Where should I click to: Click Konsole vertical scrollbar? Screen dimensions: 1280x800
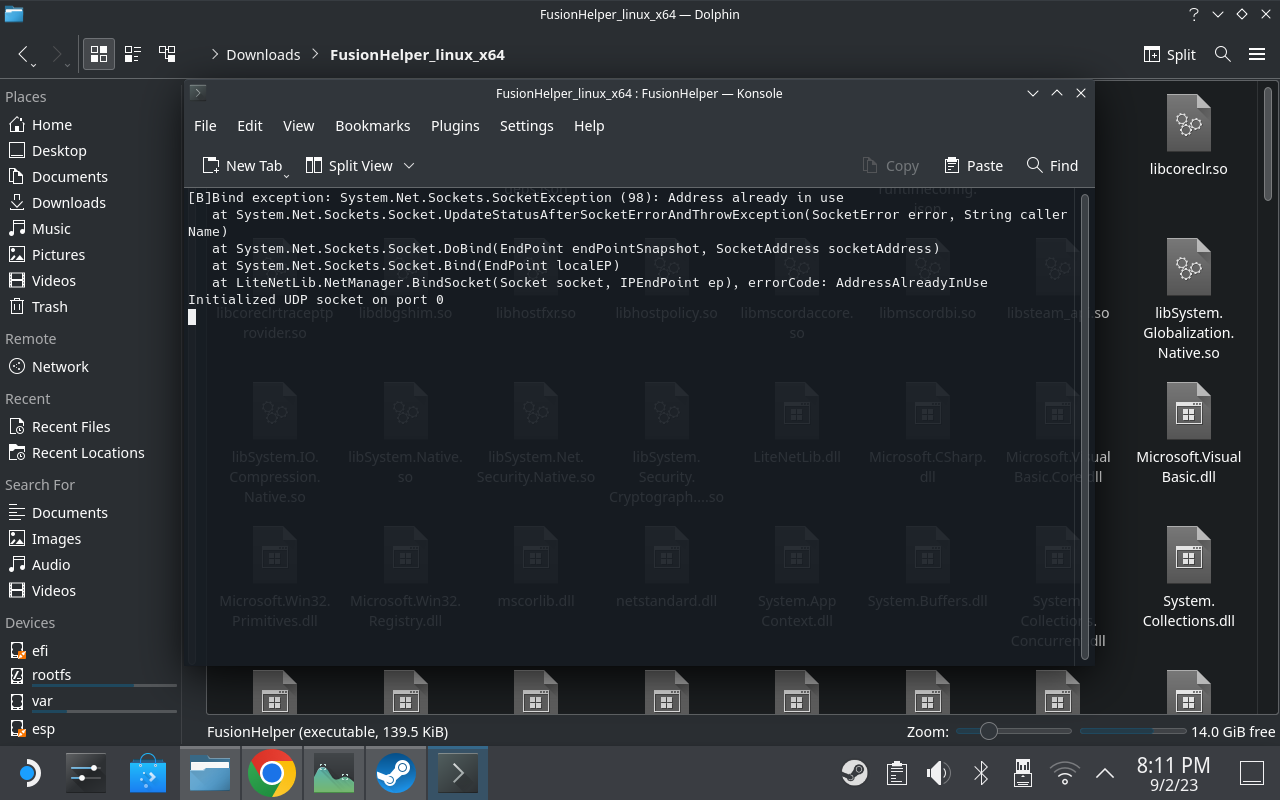(x=1085, y=427)
